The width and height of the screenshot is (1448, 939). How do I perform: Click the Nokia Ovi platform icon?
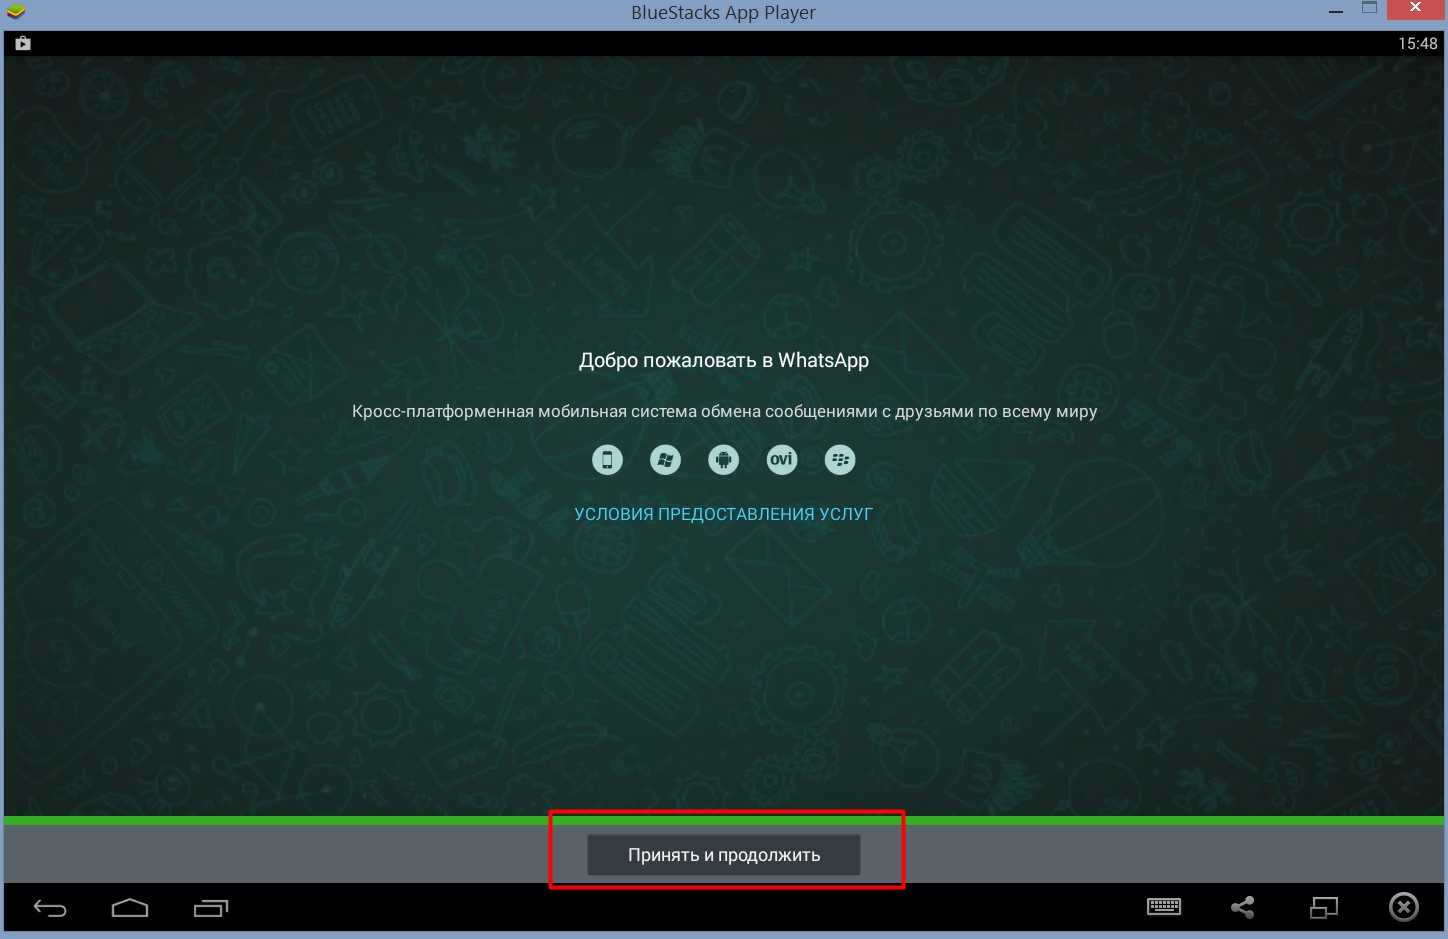click(782, 460)
